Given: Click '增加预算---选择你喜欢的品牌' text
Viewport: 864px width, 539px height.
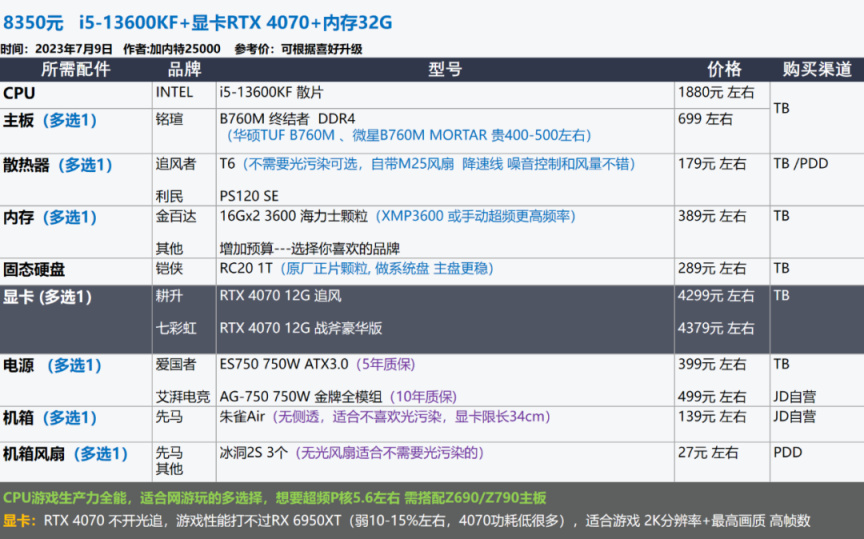Looking at the screenshot, I should click(310, 249).
